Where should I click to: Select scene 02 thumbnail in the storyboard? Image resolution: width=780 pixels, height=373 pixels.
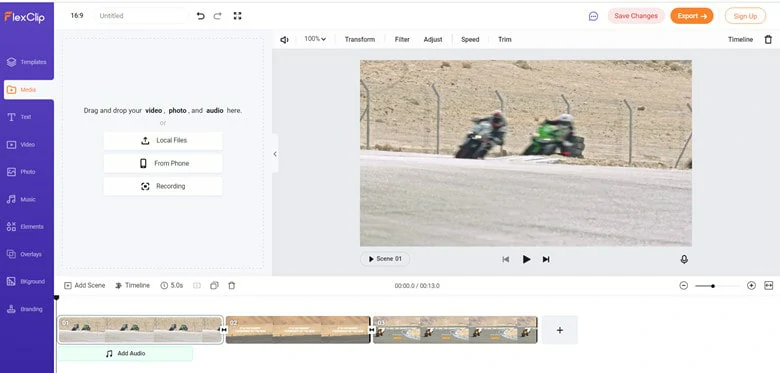point(298,330)
